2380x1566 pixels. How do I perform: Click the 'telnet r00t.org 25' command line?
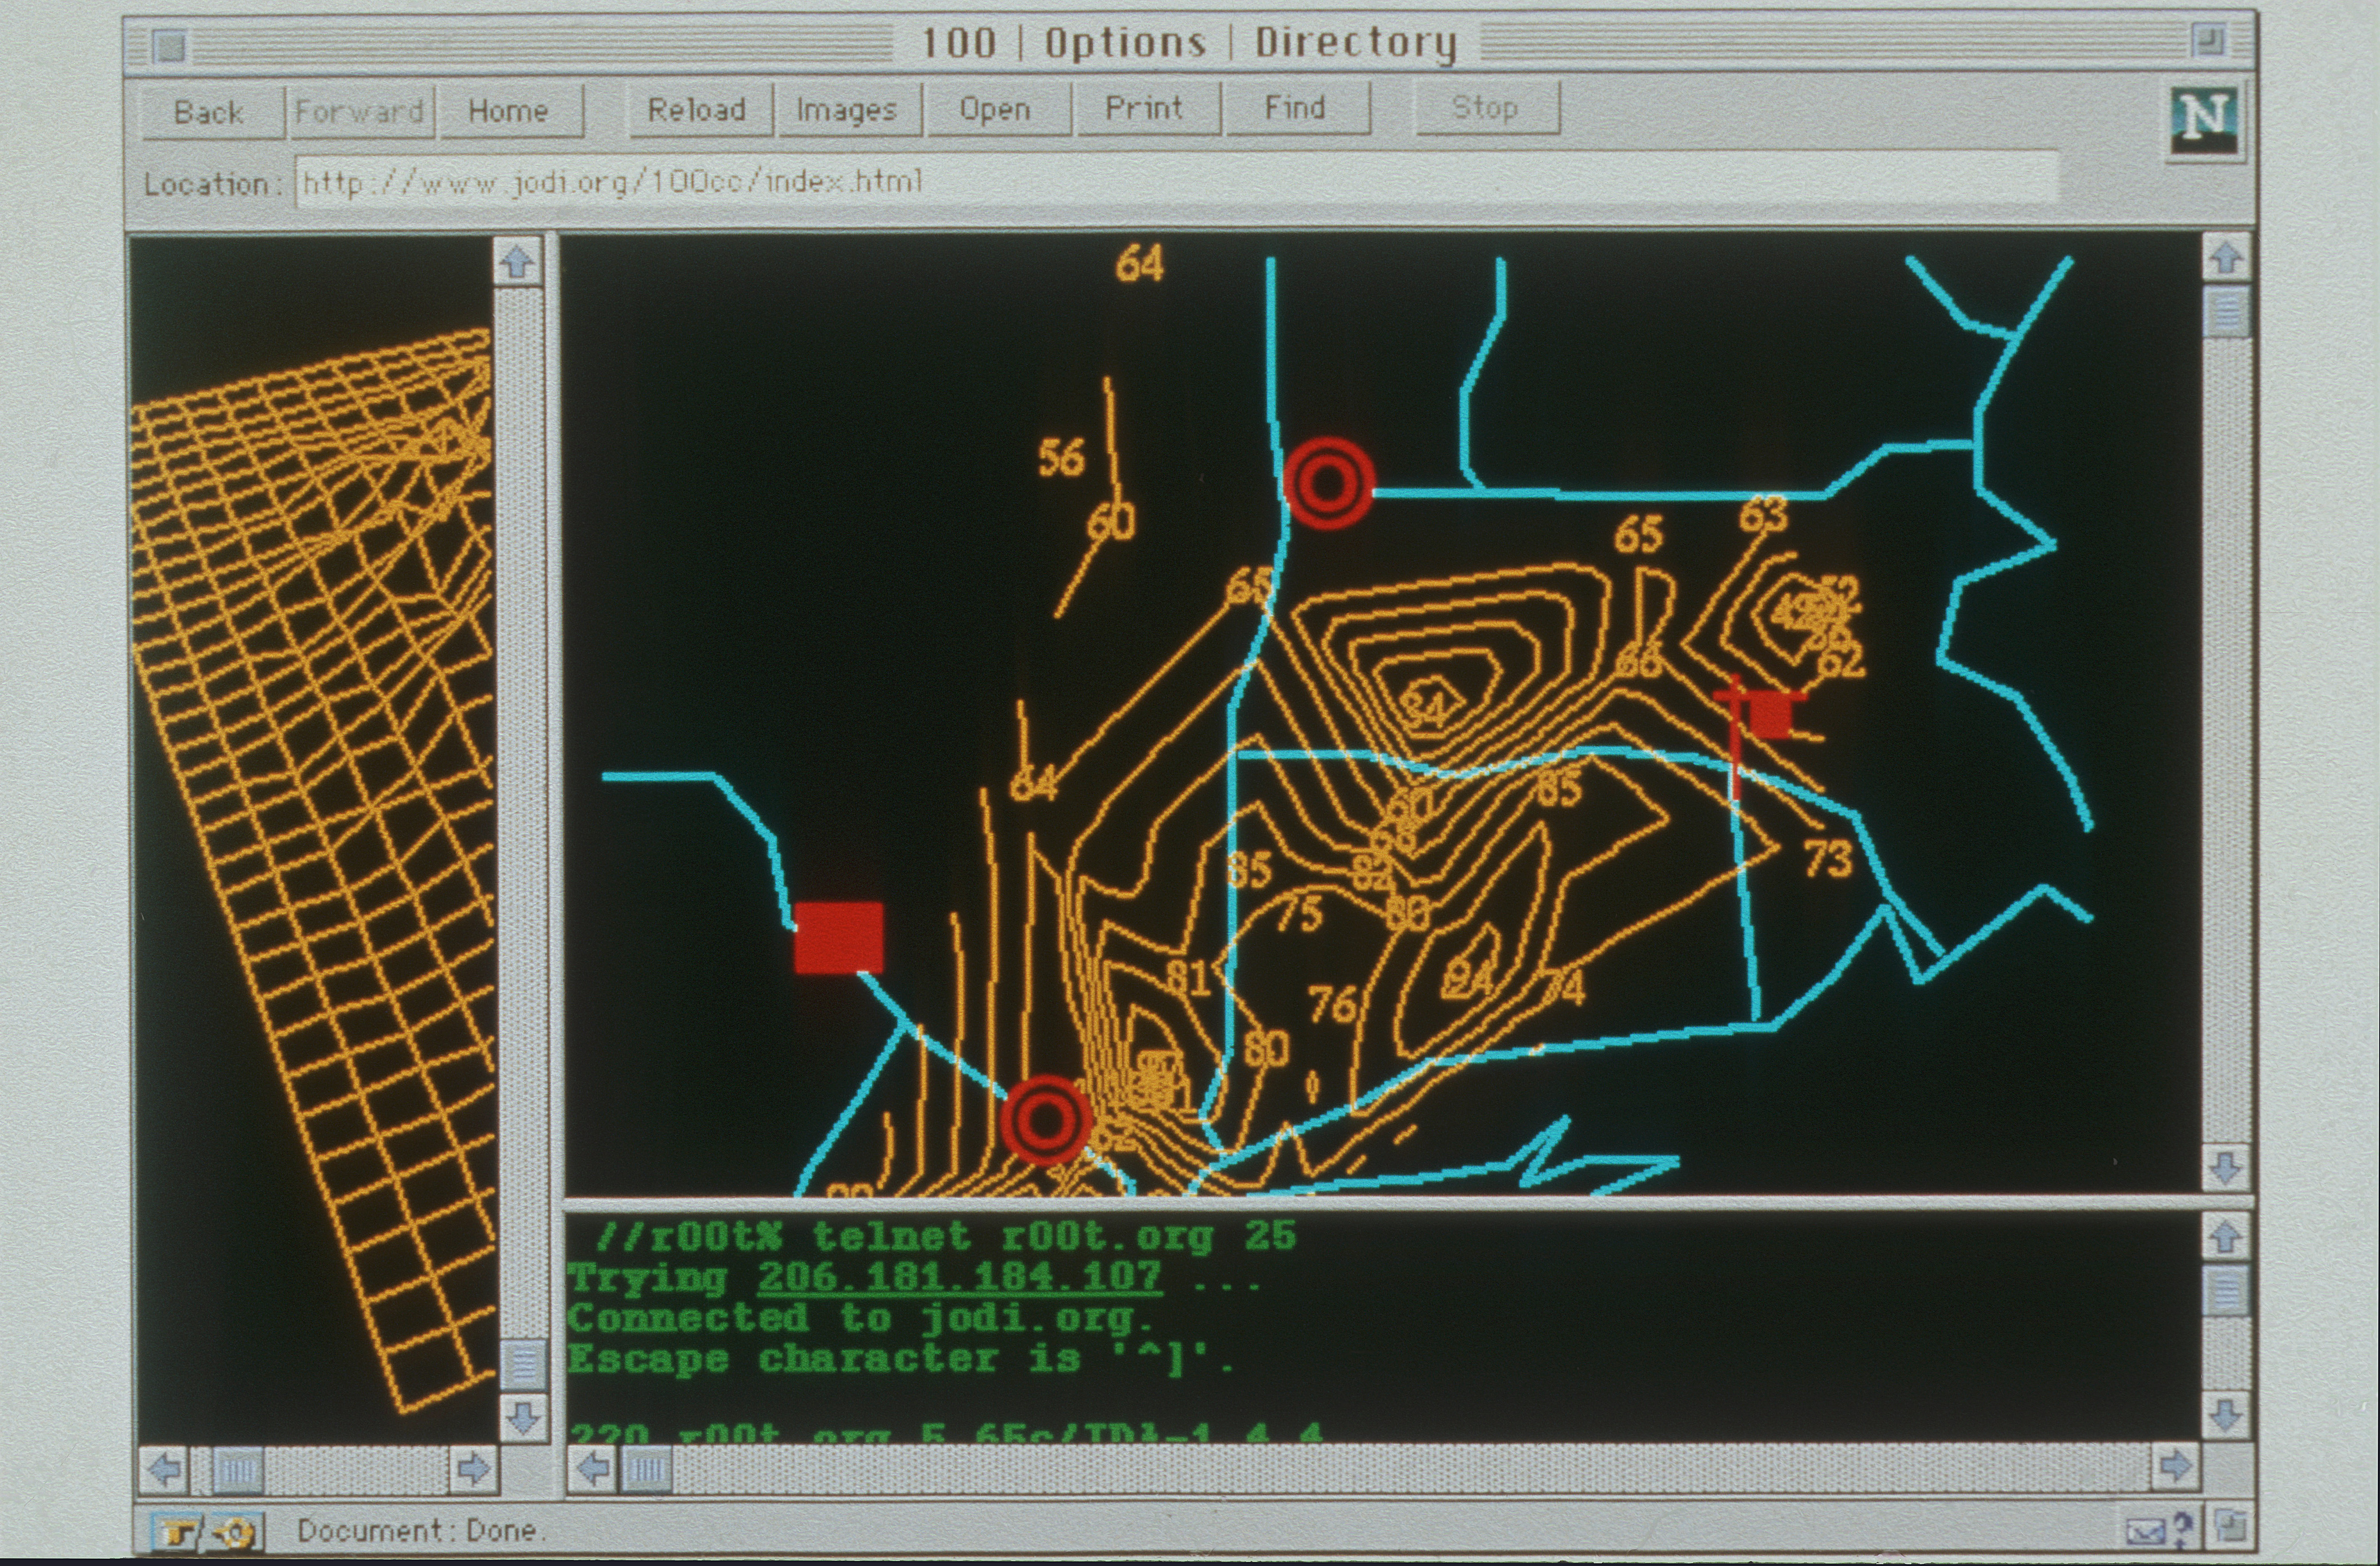click(x=1054, y=1237)
